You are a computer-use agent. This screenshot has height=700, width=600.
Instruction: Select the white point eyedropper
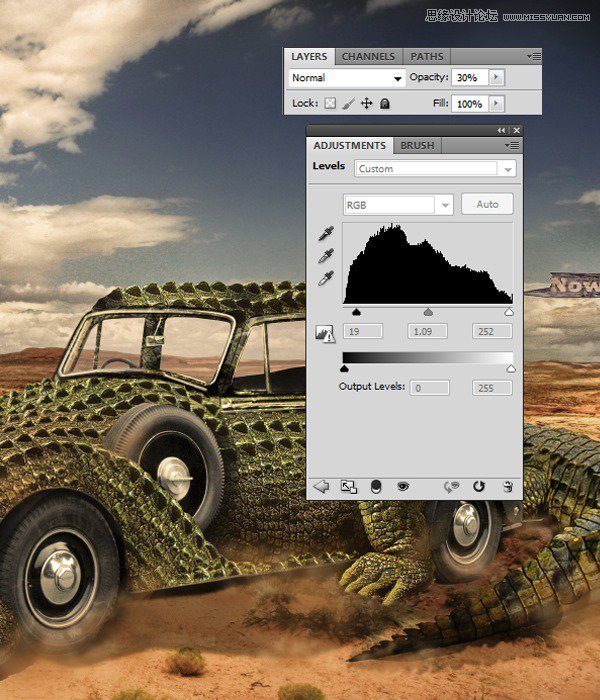[x=326, y=278]
